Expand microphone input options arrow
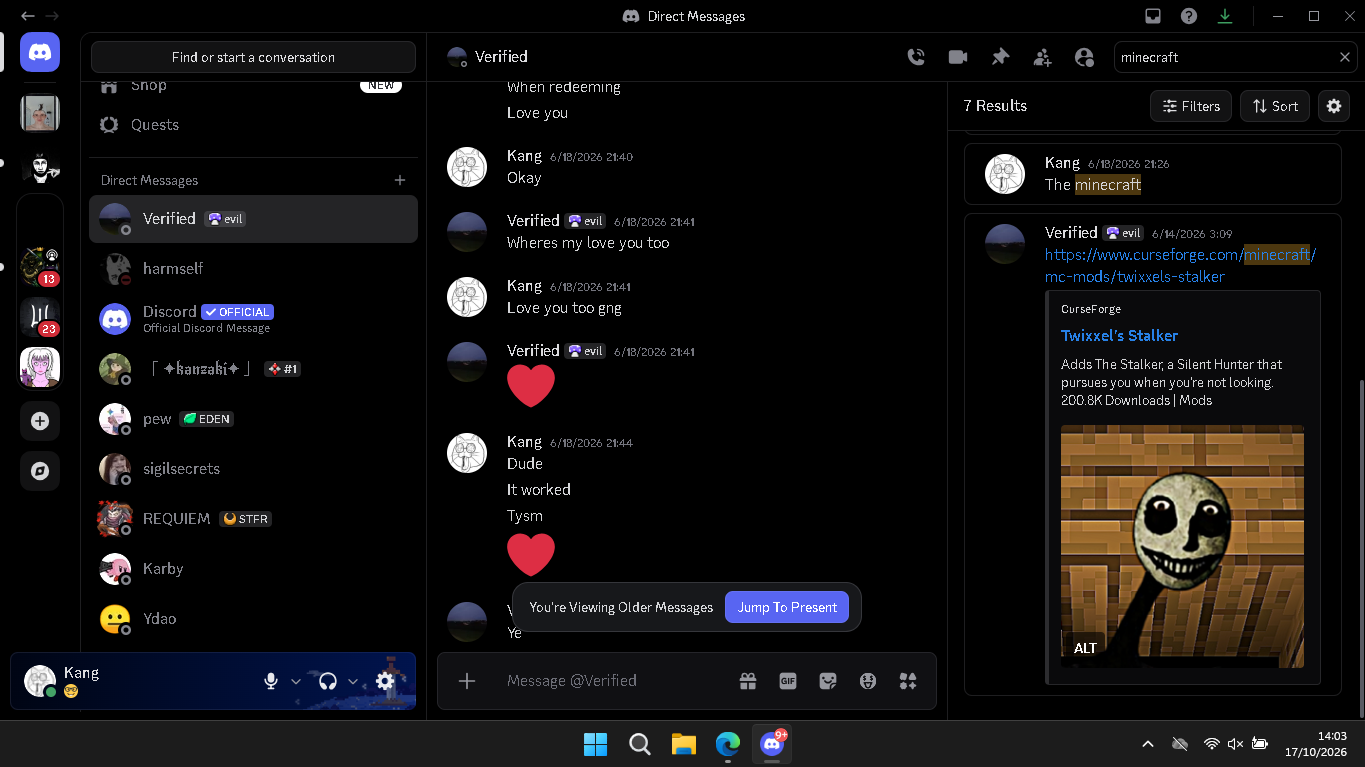 tap(296, 681)
